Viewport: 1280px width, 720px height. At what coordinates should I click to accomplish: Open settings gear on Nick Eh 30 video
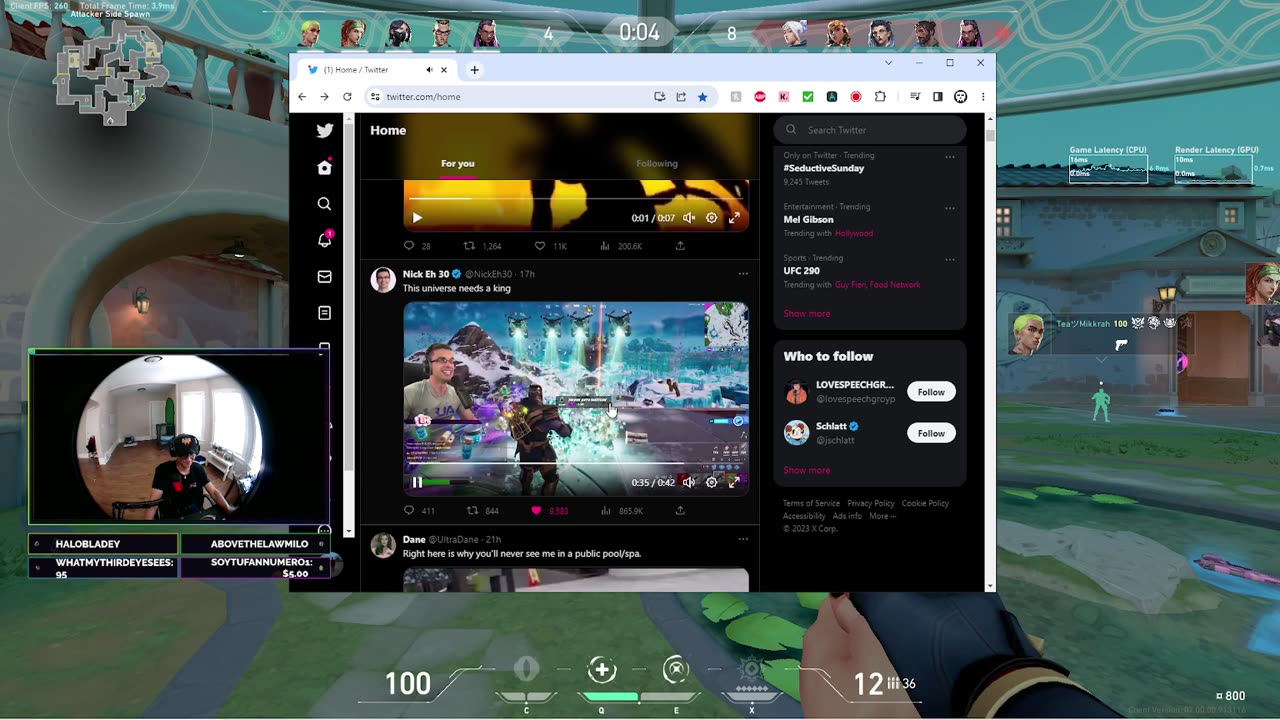(711, 482)
